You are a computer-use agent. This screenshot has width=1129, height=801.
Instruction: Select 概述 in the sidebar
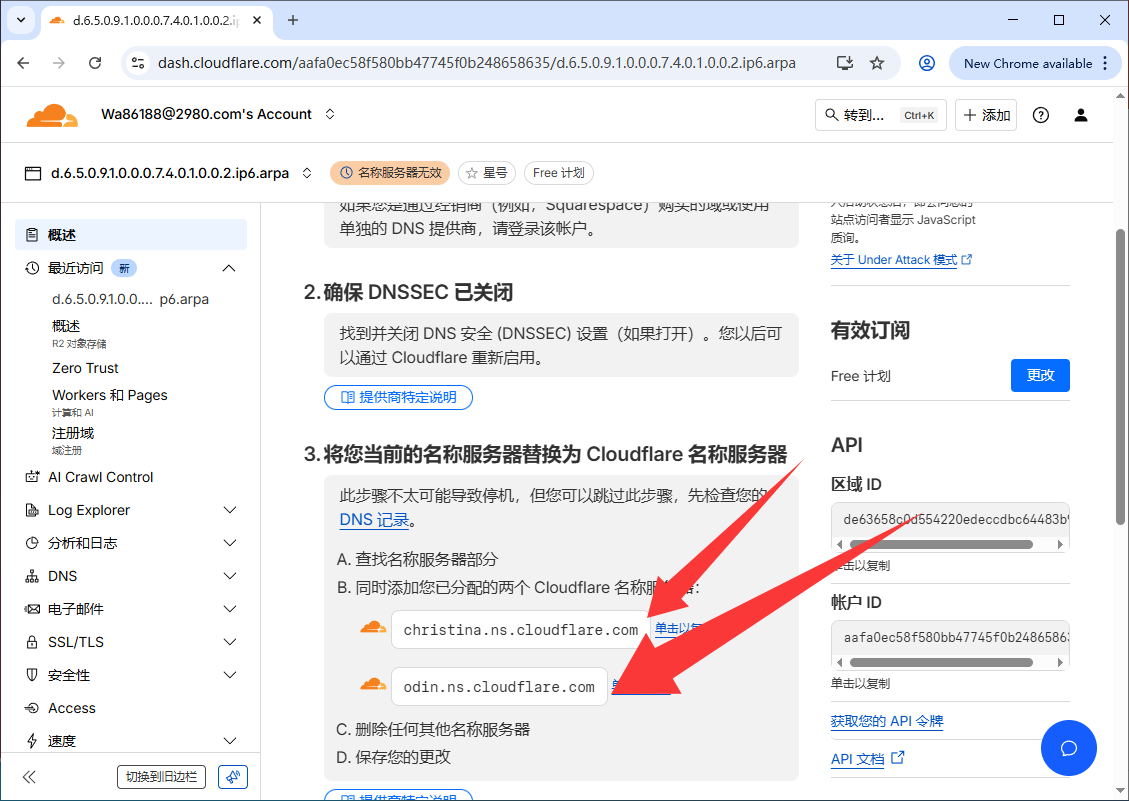click(62, 235)
